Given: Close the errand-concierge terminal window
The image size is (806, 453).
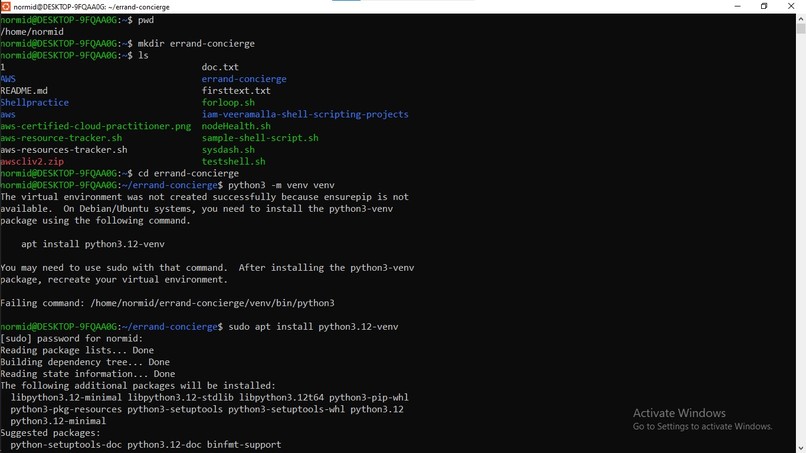Looking at the screenshot, I should coord(791,6).
